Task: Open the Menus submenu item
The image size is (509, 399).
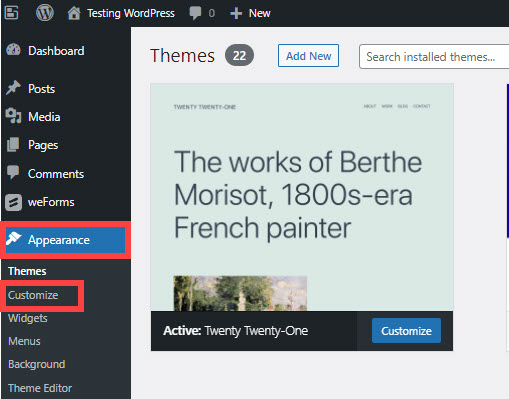Action: (x=24, y=341)
